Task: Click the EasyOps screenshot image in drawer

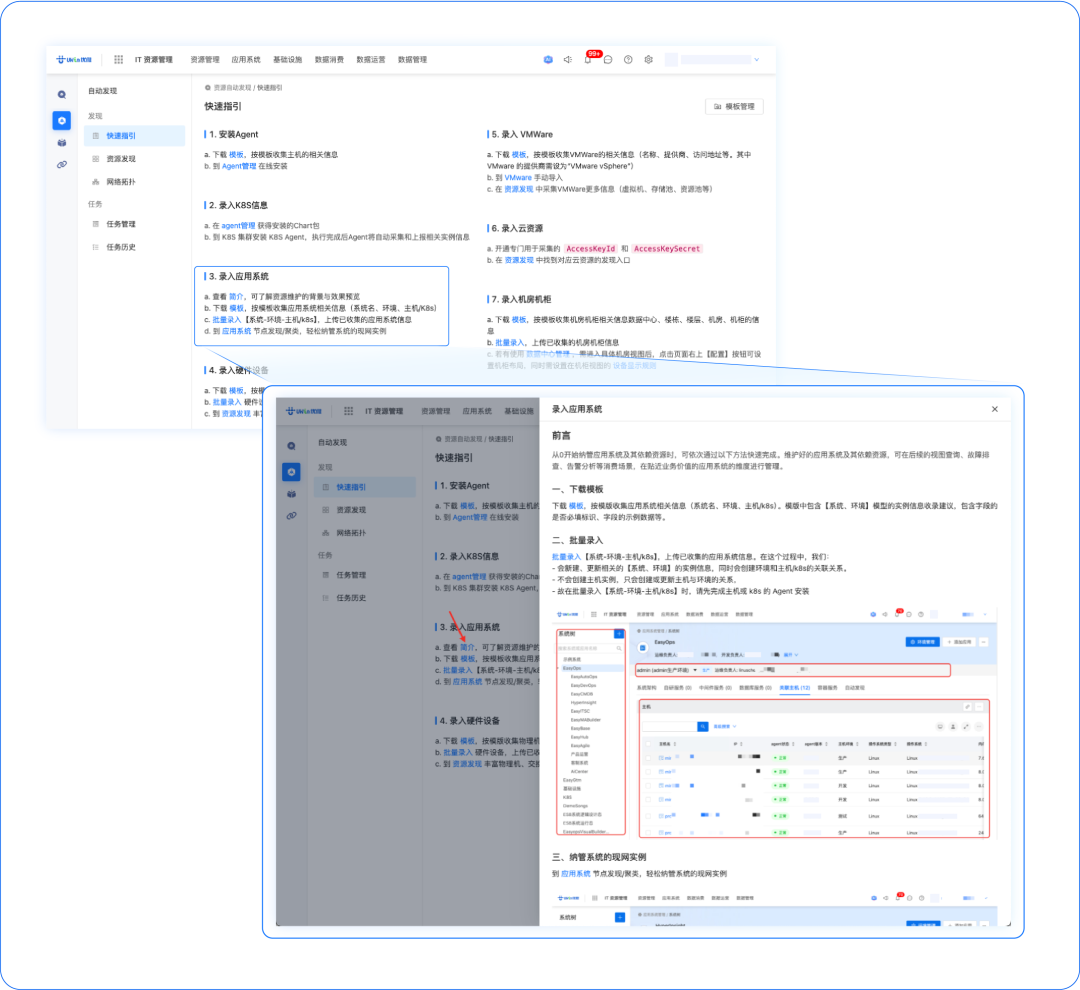Action: [x=774, y=723]
